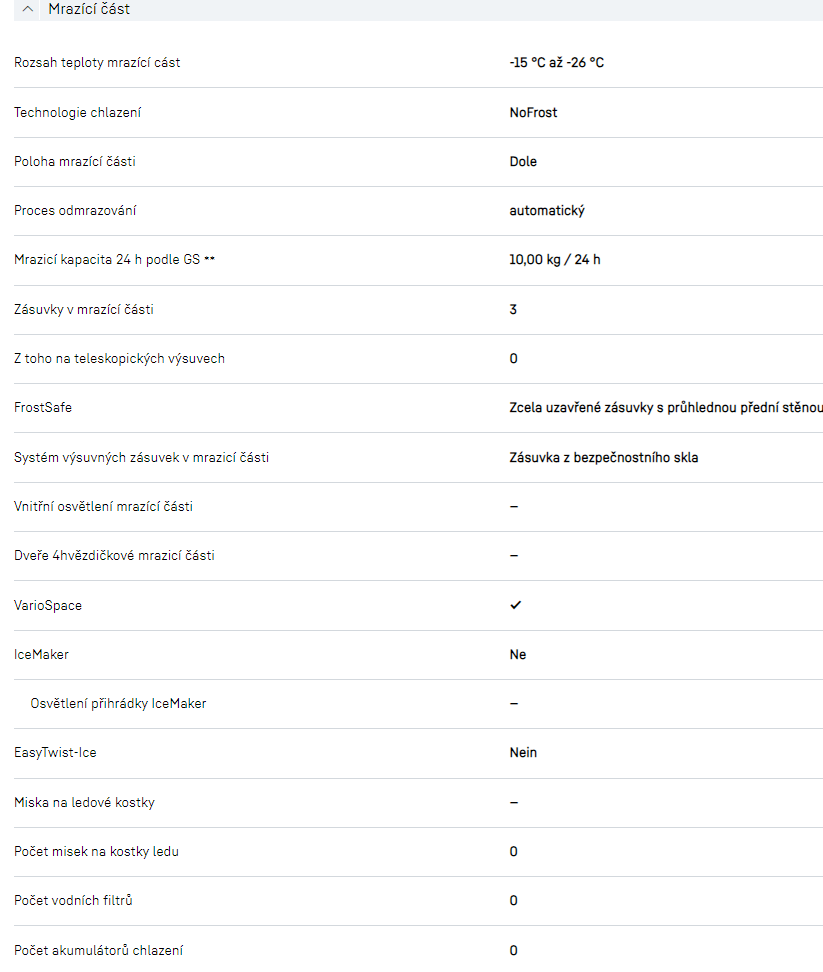The image size is (823, 972).
Task: Click the Zásuvka z bezpečnostního skla value
Action: click(603, 458)
